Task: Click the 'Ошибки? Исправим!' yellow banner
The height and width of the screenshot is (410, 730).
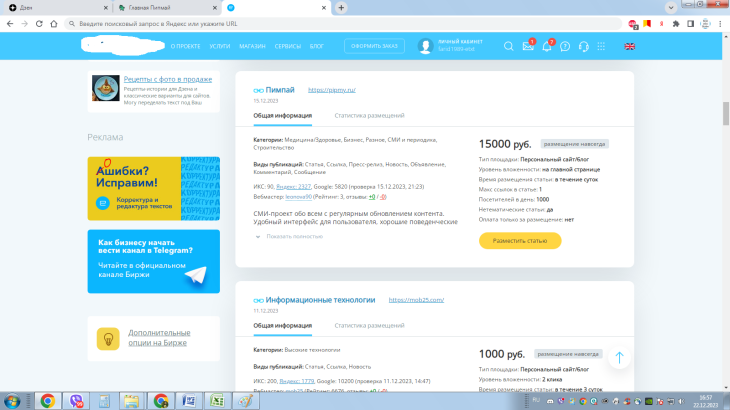Action: coord(154,188)
